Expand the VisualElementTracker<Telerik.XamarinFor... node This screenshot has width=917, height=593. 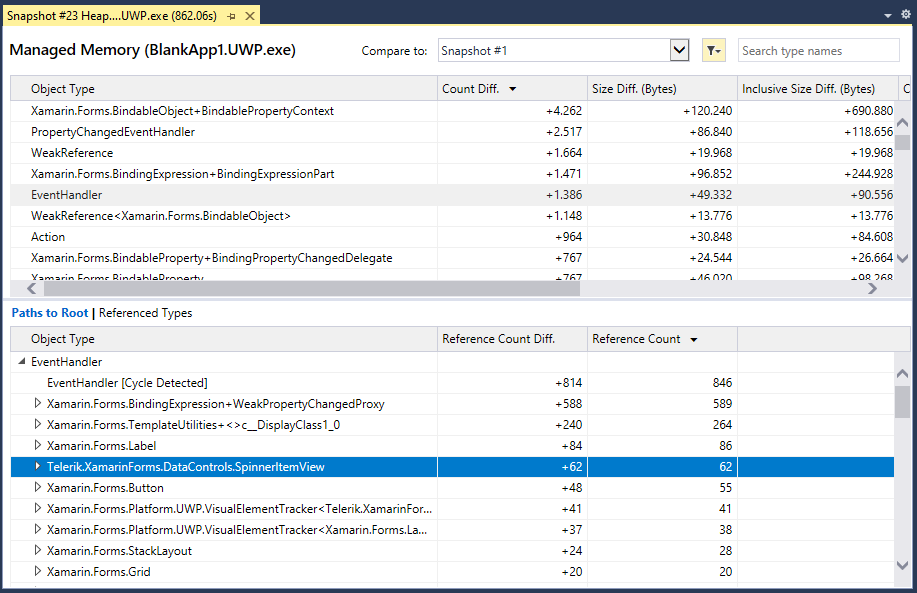(x=37, y=509)
